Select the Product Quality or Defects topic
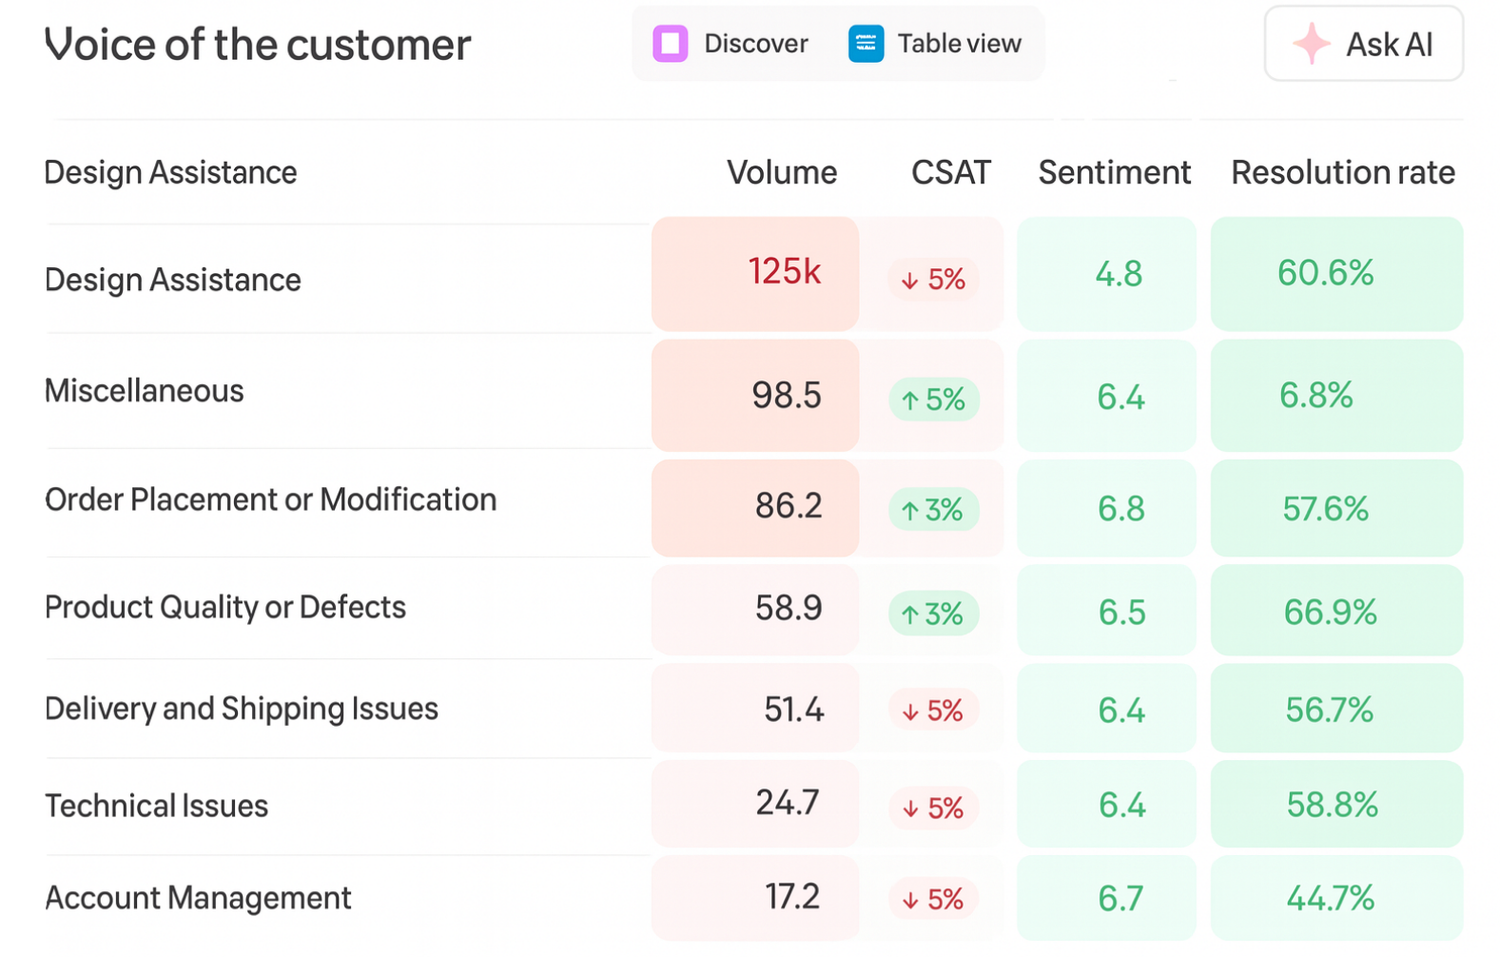The image size is (1500, 957). (225, 607)
